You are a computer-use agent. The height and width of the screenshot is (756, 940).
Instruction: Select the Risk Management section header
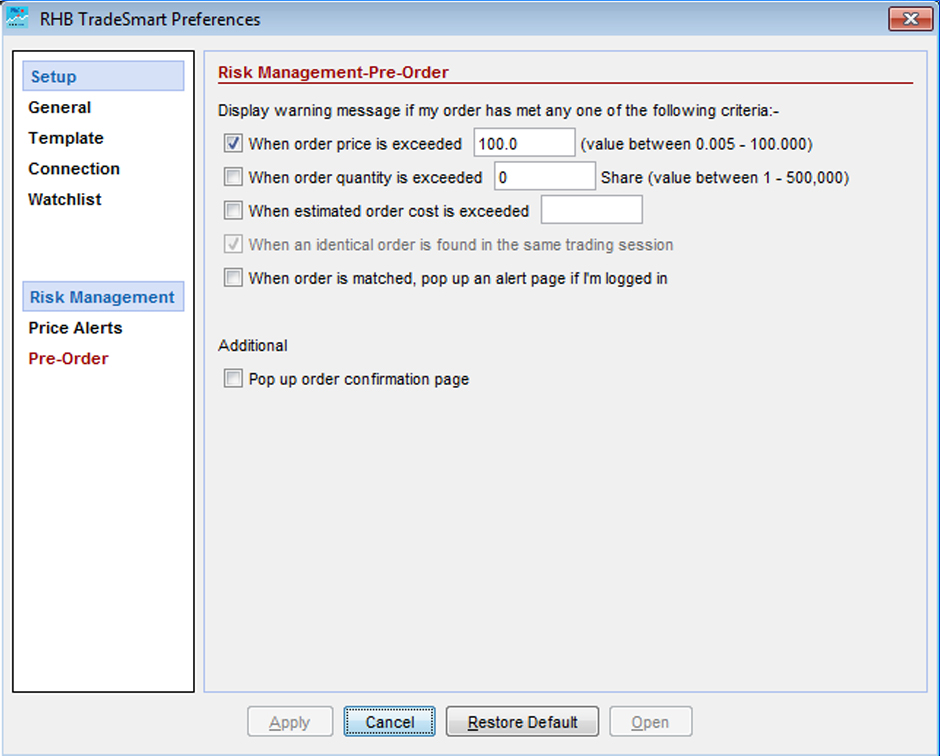103,297
